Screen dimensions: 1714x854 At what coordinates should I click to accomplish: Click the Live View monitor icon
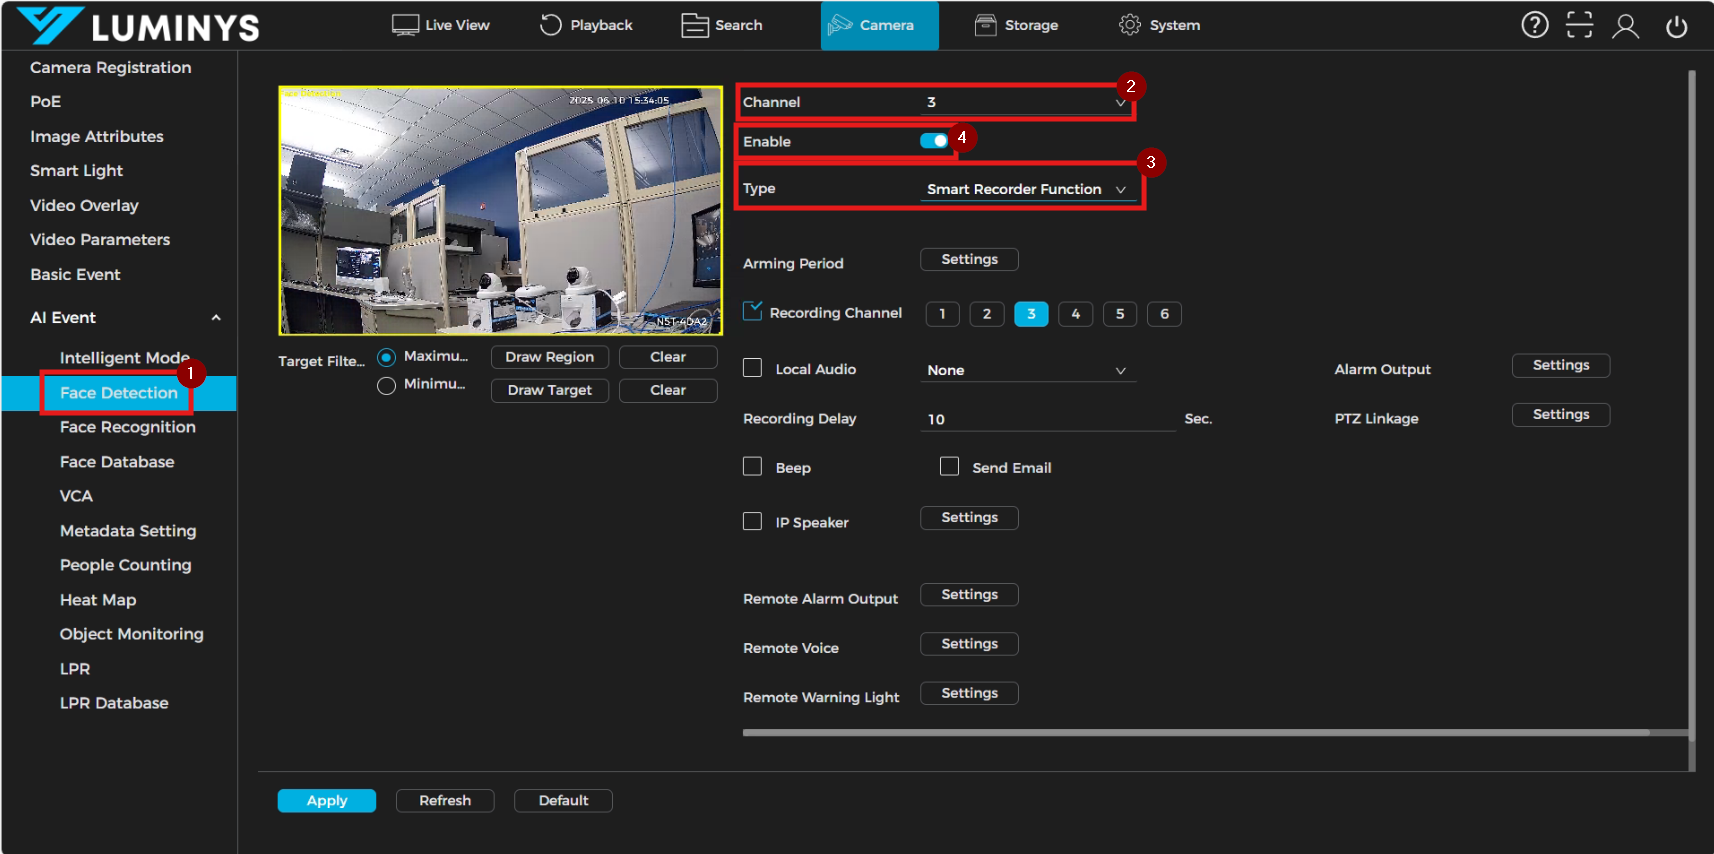(405, 25)
